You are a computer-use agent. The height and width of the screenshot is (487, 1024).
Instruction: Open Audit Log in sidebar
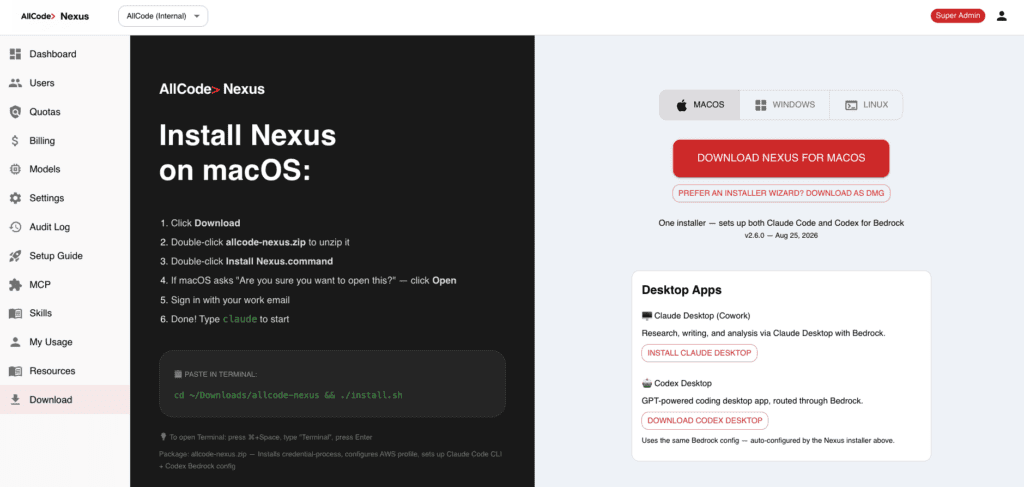coord(65,227)
